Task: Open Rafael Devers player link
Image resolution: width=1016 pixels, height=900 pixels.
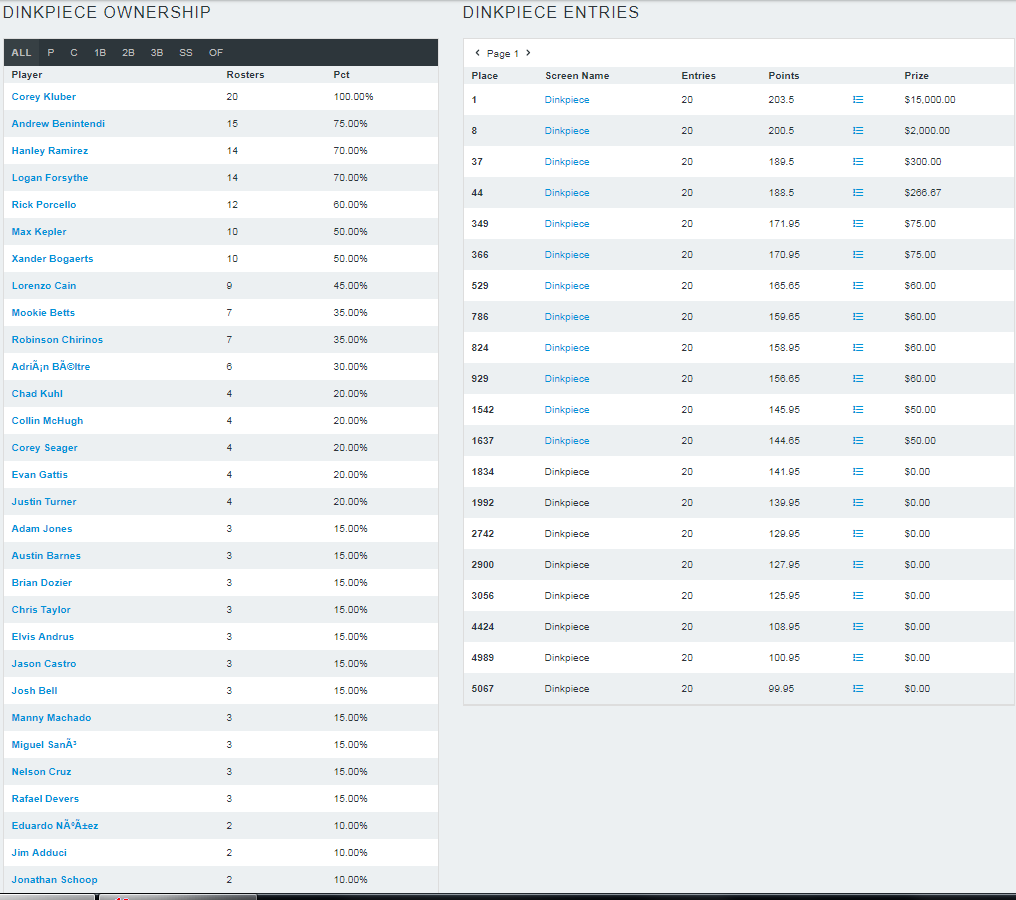Action: point(45,799)
